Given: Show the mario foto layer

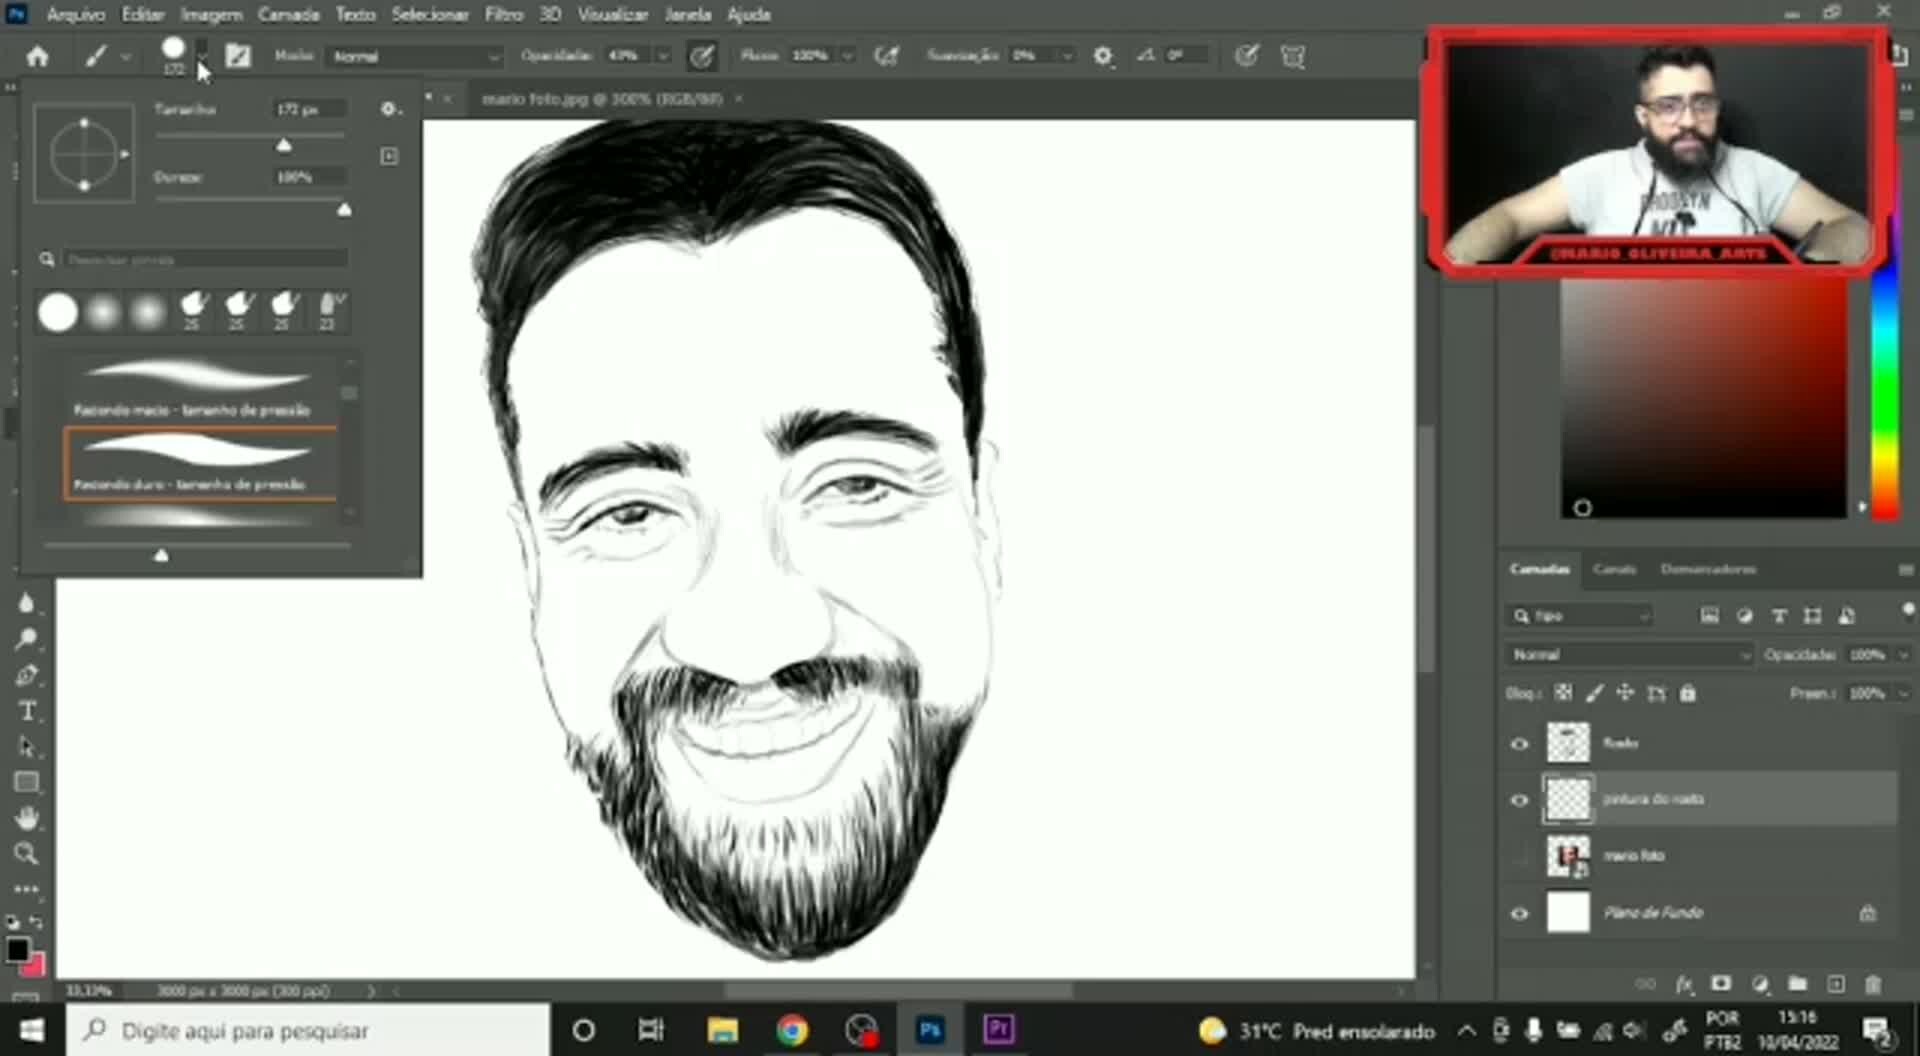Looking at the screenshot, I should (x=1520, y=856).
